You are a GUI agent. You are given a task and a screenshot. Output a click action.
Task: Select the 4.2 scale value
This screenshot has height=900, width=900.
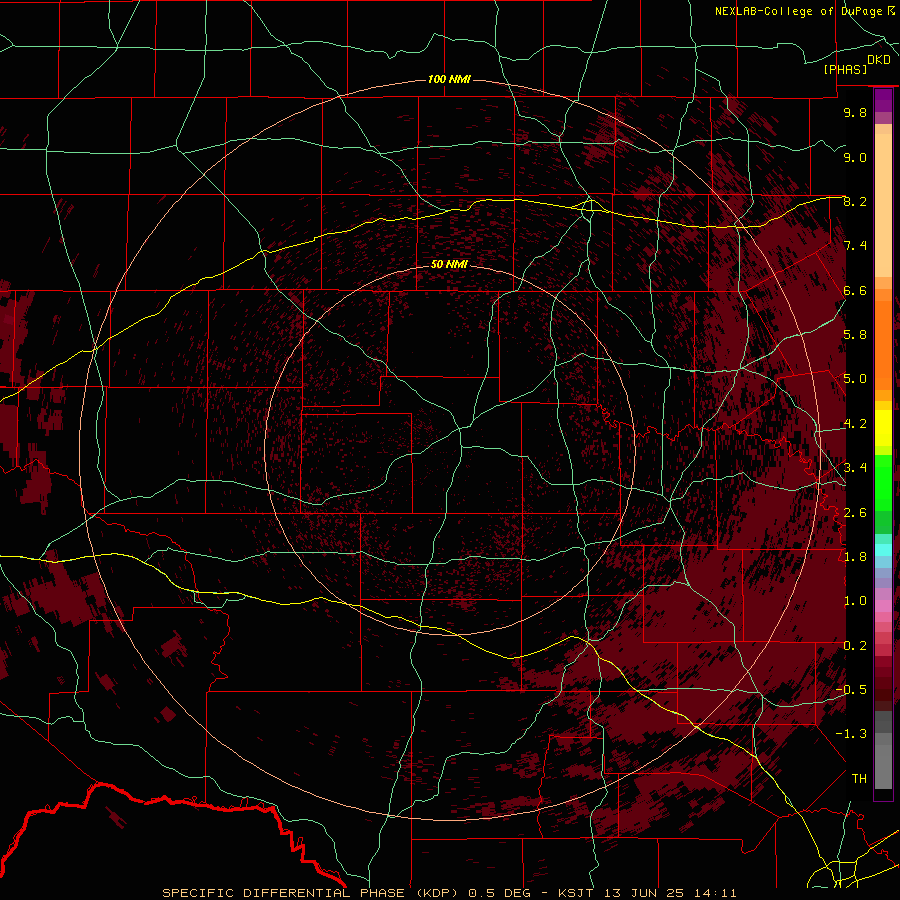coord(855,424)
